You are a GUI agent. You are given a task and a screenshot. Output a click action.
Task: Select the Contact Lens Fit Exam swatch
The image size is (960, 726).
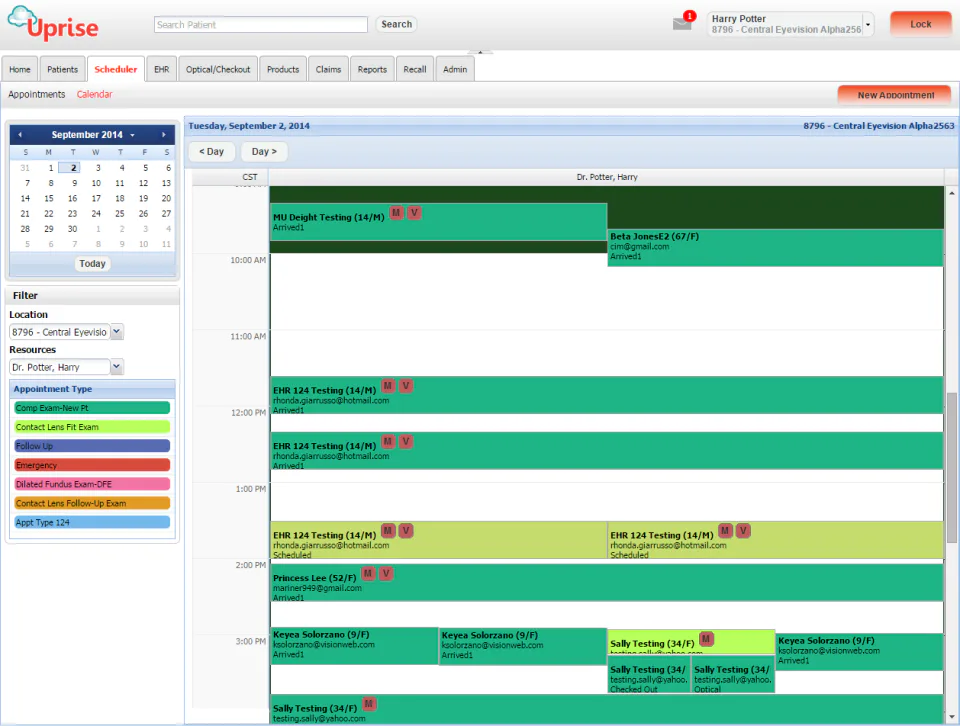pos(92,427)
